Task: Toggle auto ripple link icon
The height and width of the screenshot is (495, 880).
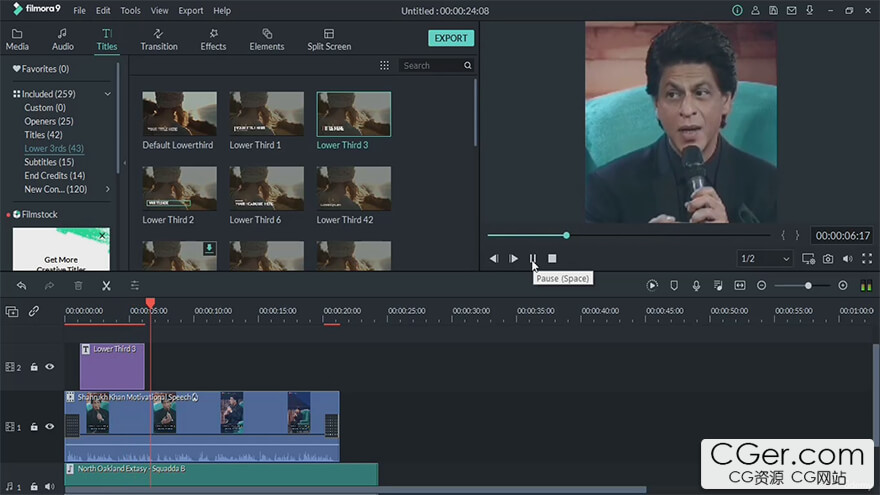Action: coord(34,311)
